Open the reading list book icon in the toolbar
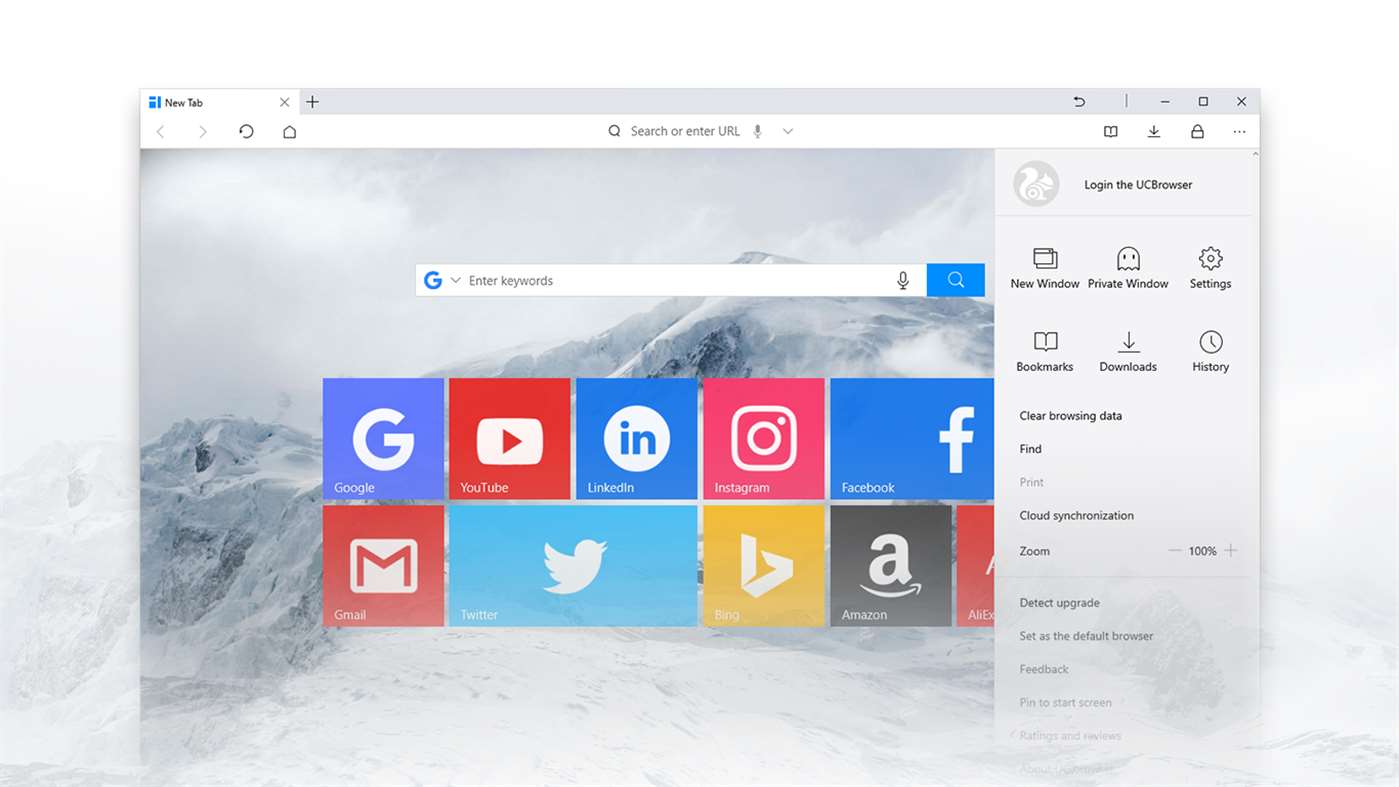This screenshot has height=787, width=1399. [1110, 131]
